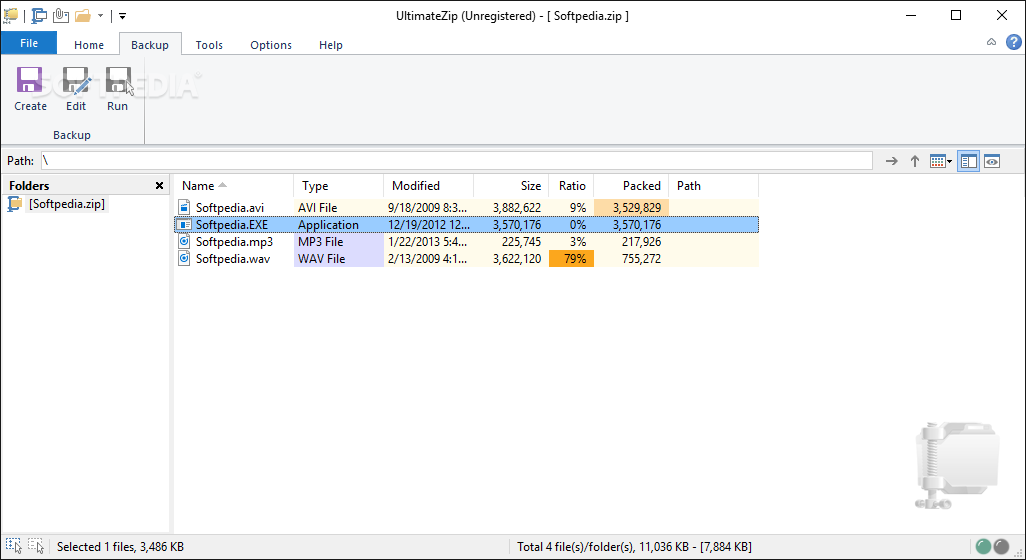Click the select all icon in the status bar
The height and width of the screenshot is (560, 1026).
[x=14, y=546]
